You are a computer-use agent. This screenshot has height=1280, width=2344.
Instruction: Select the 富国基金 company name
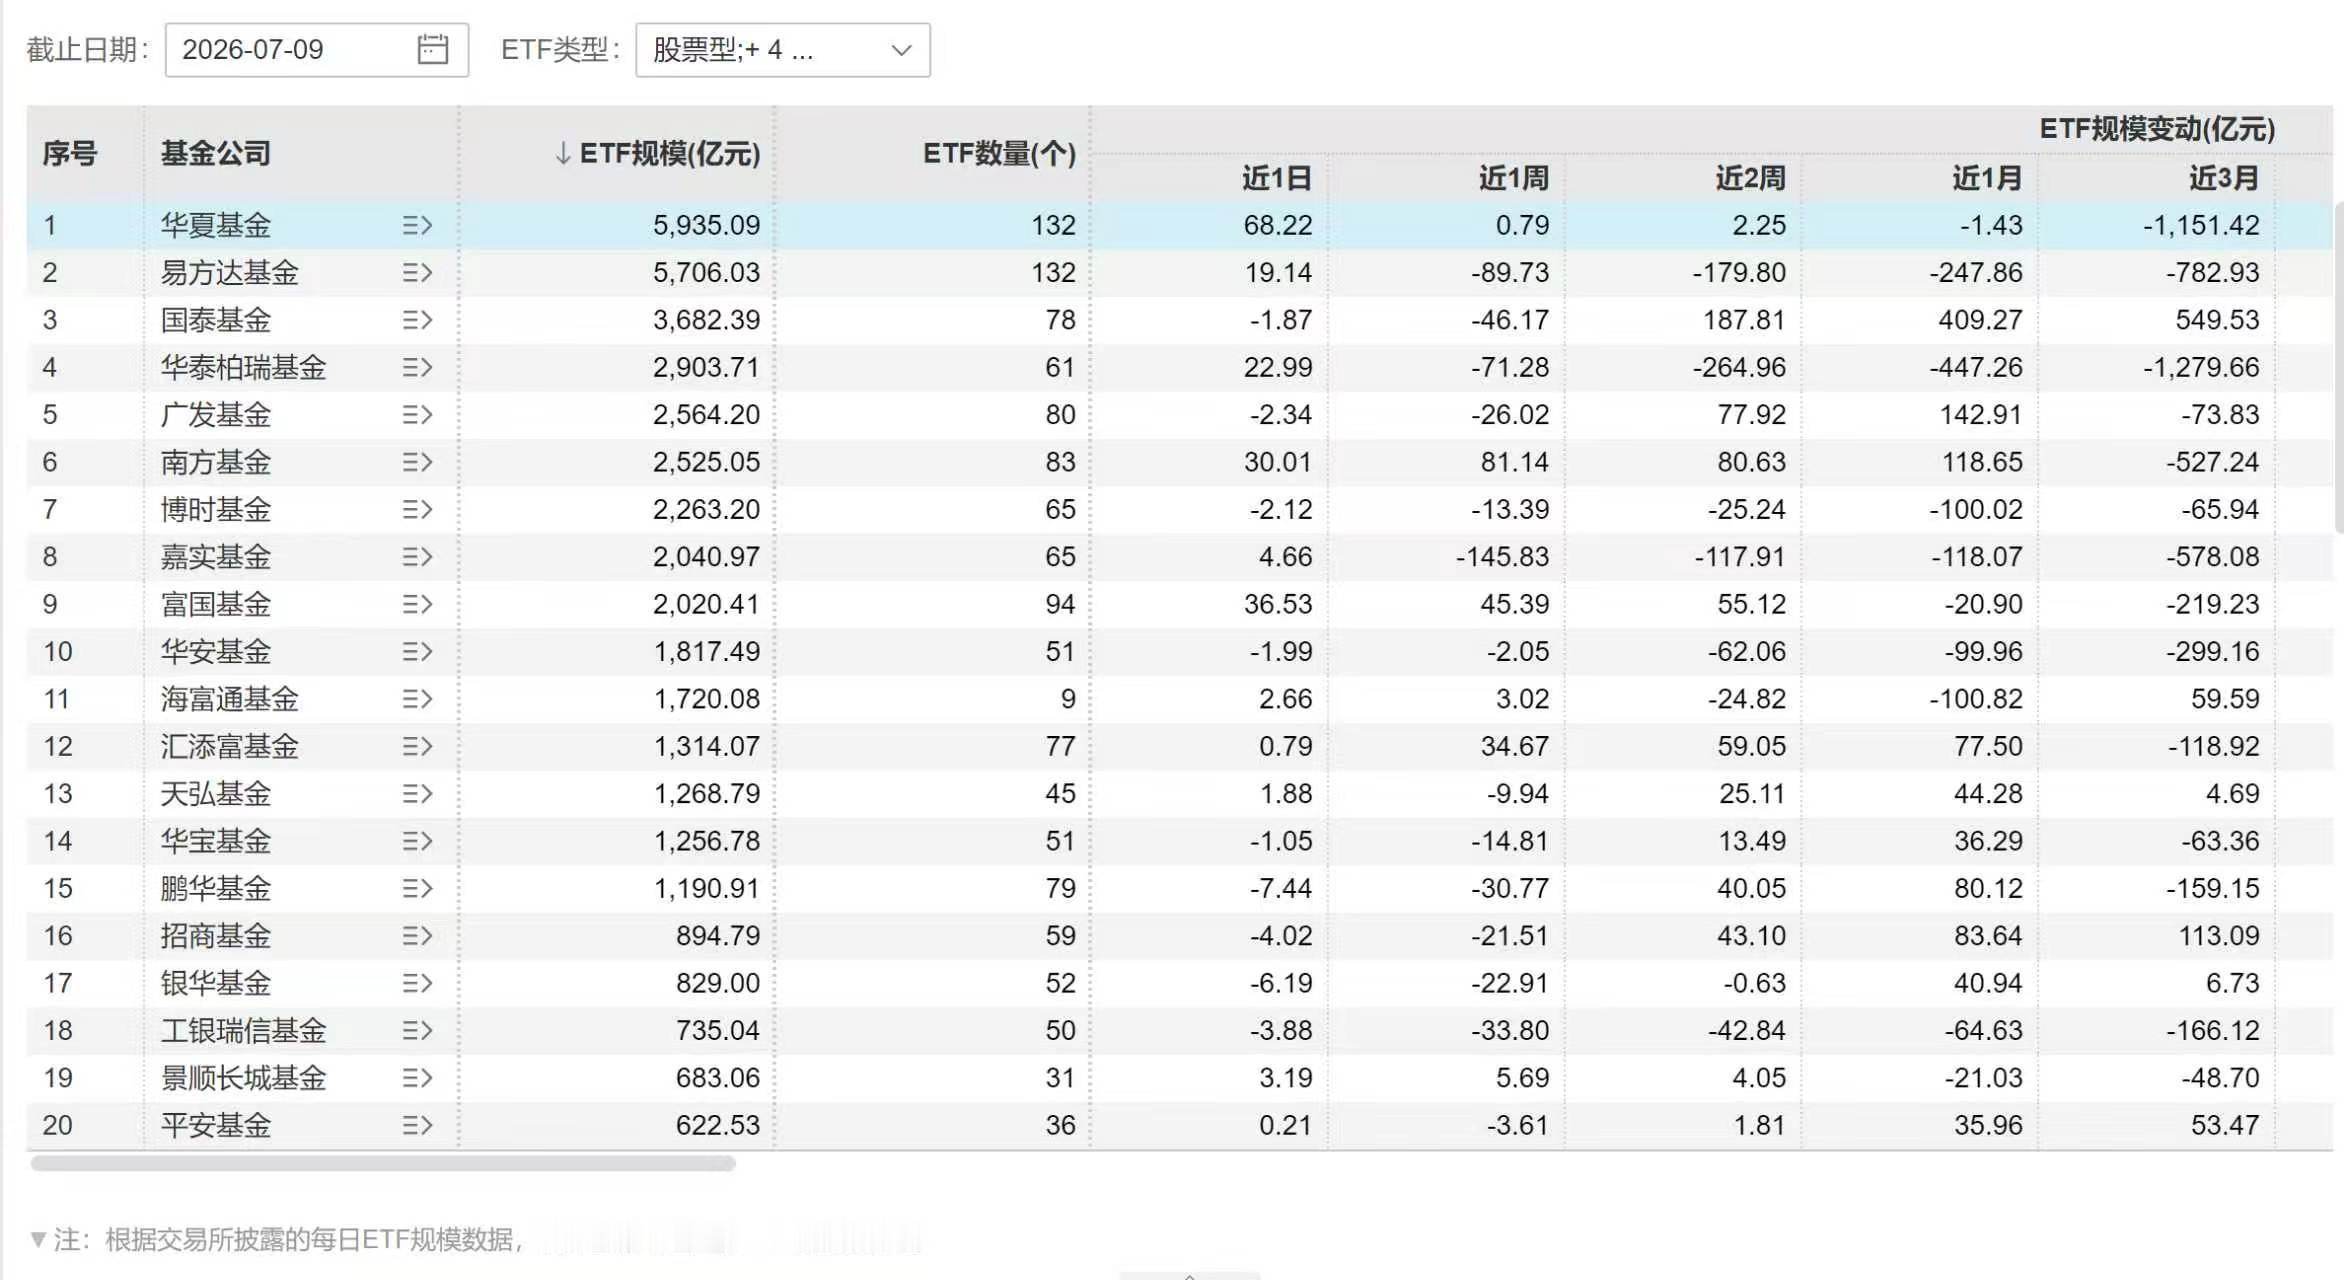coord(216,604)
